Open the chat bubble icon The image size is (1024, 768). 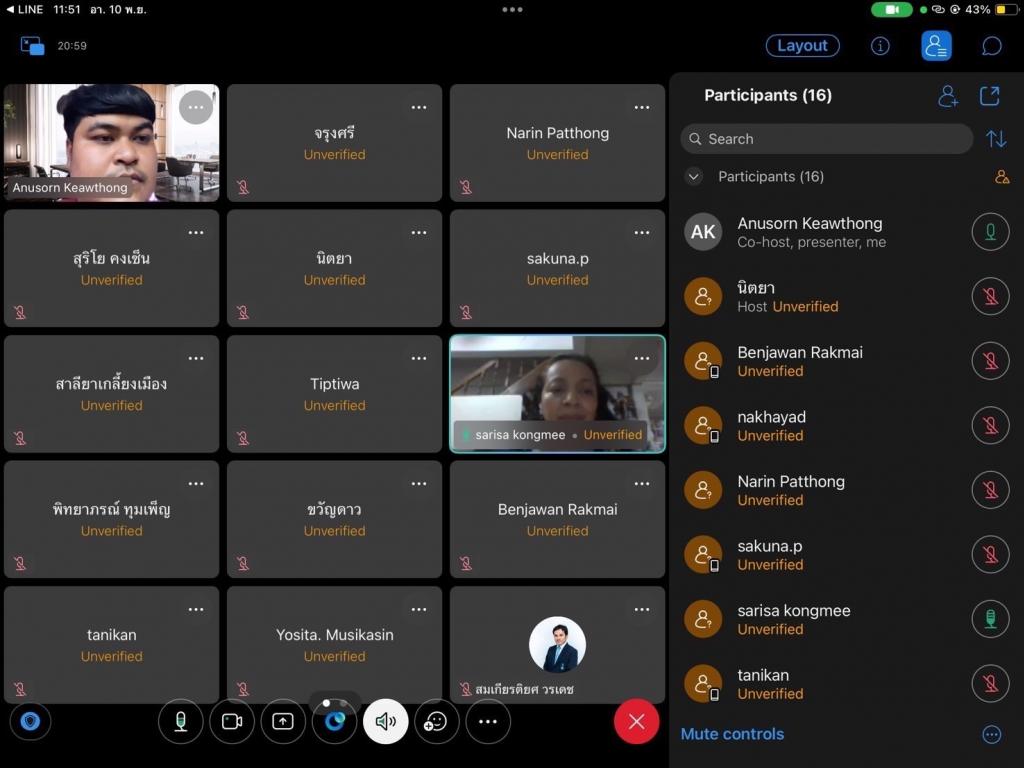(x=991, y=46)
